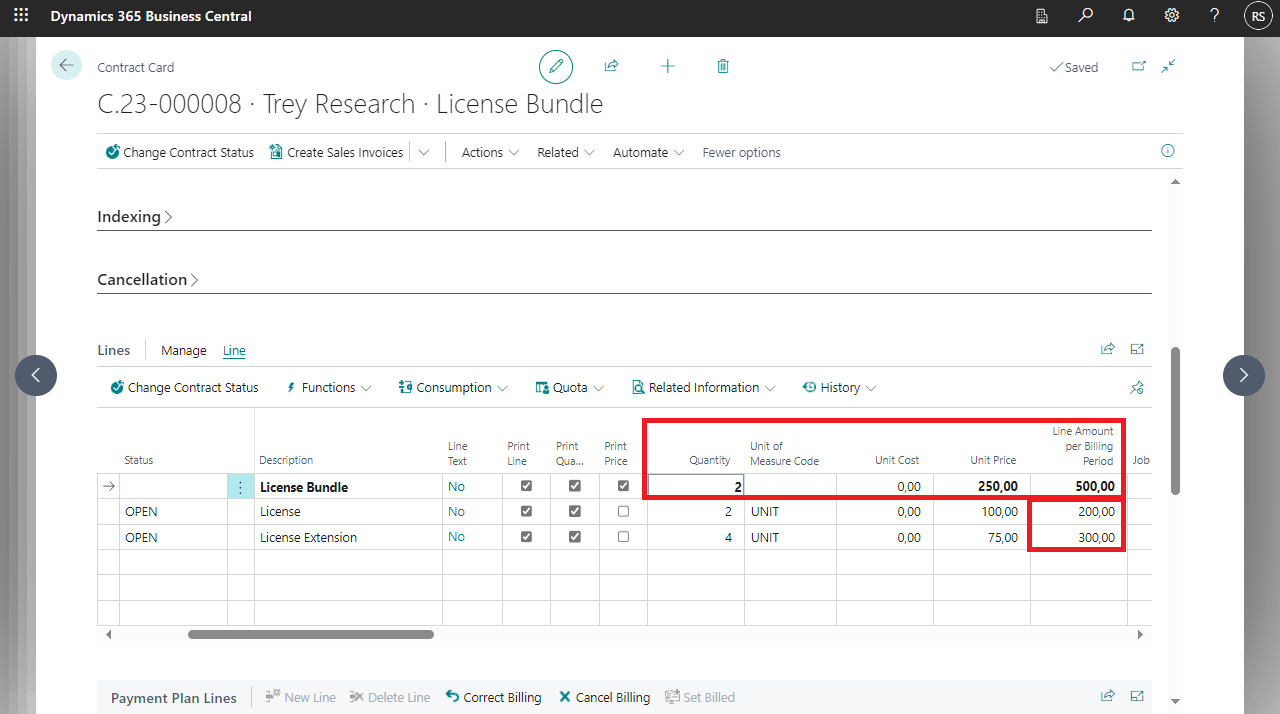Open the search magnifier icon
Image resolution: width=1280 pixels, height=714 pixels.
[1085, 16]
